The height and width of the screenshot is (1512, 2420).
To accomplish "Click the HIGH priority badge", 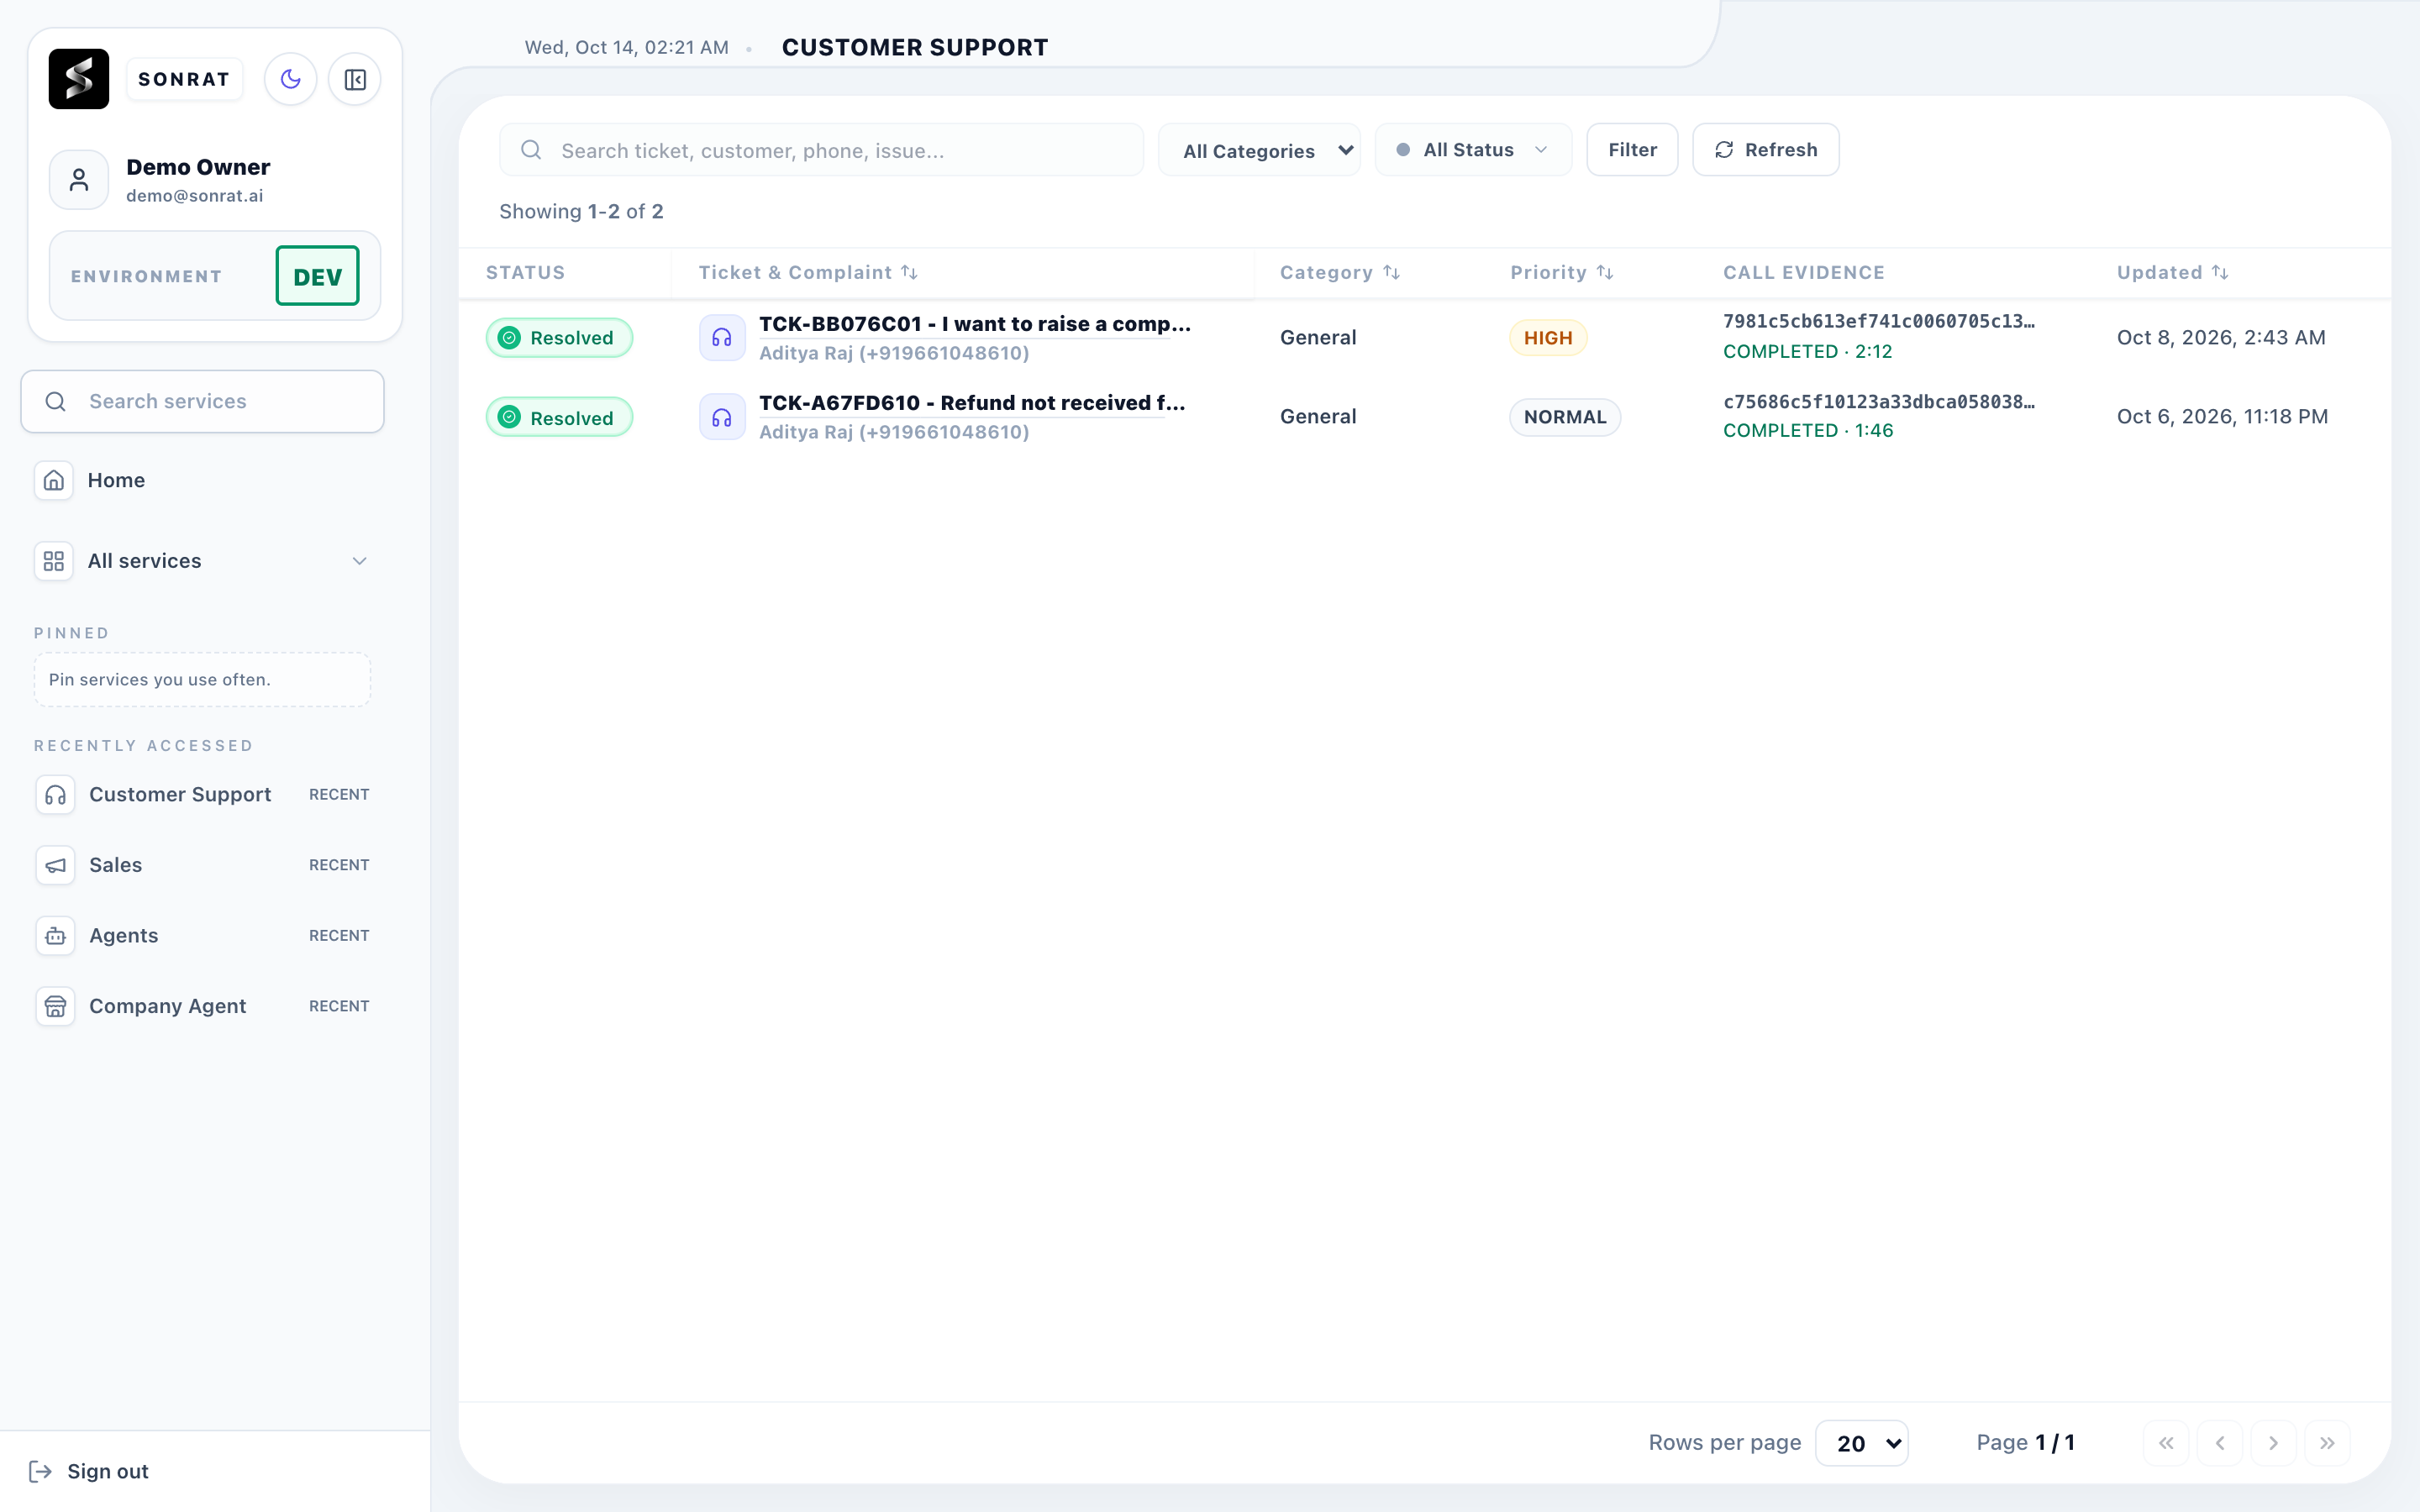I will [1548, 338].
